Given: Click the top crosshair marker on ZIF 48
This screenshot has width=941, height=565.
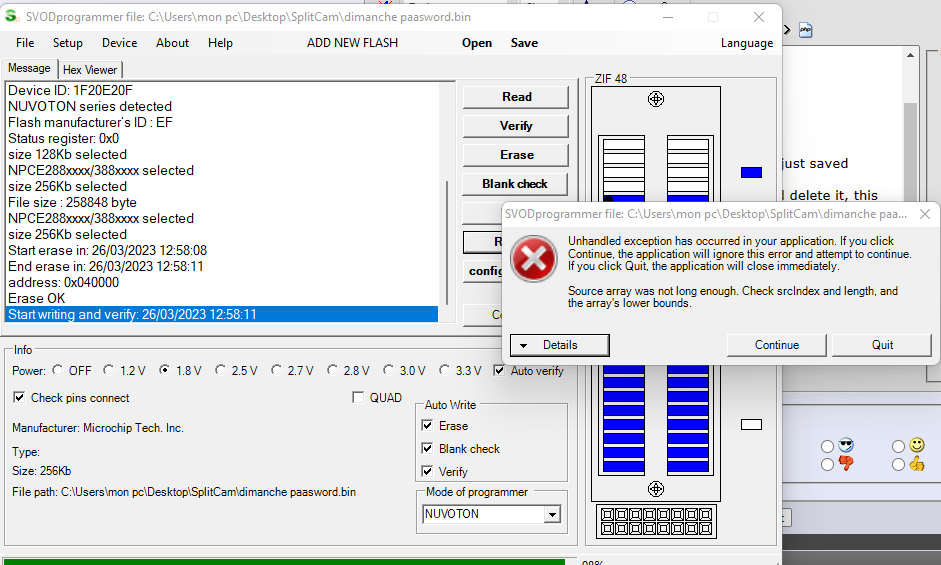Looking at the screenshot, I should click(x=656, y=99).
